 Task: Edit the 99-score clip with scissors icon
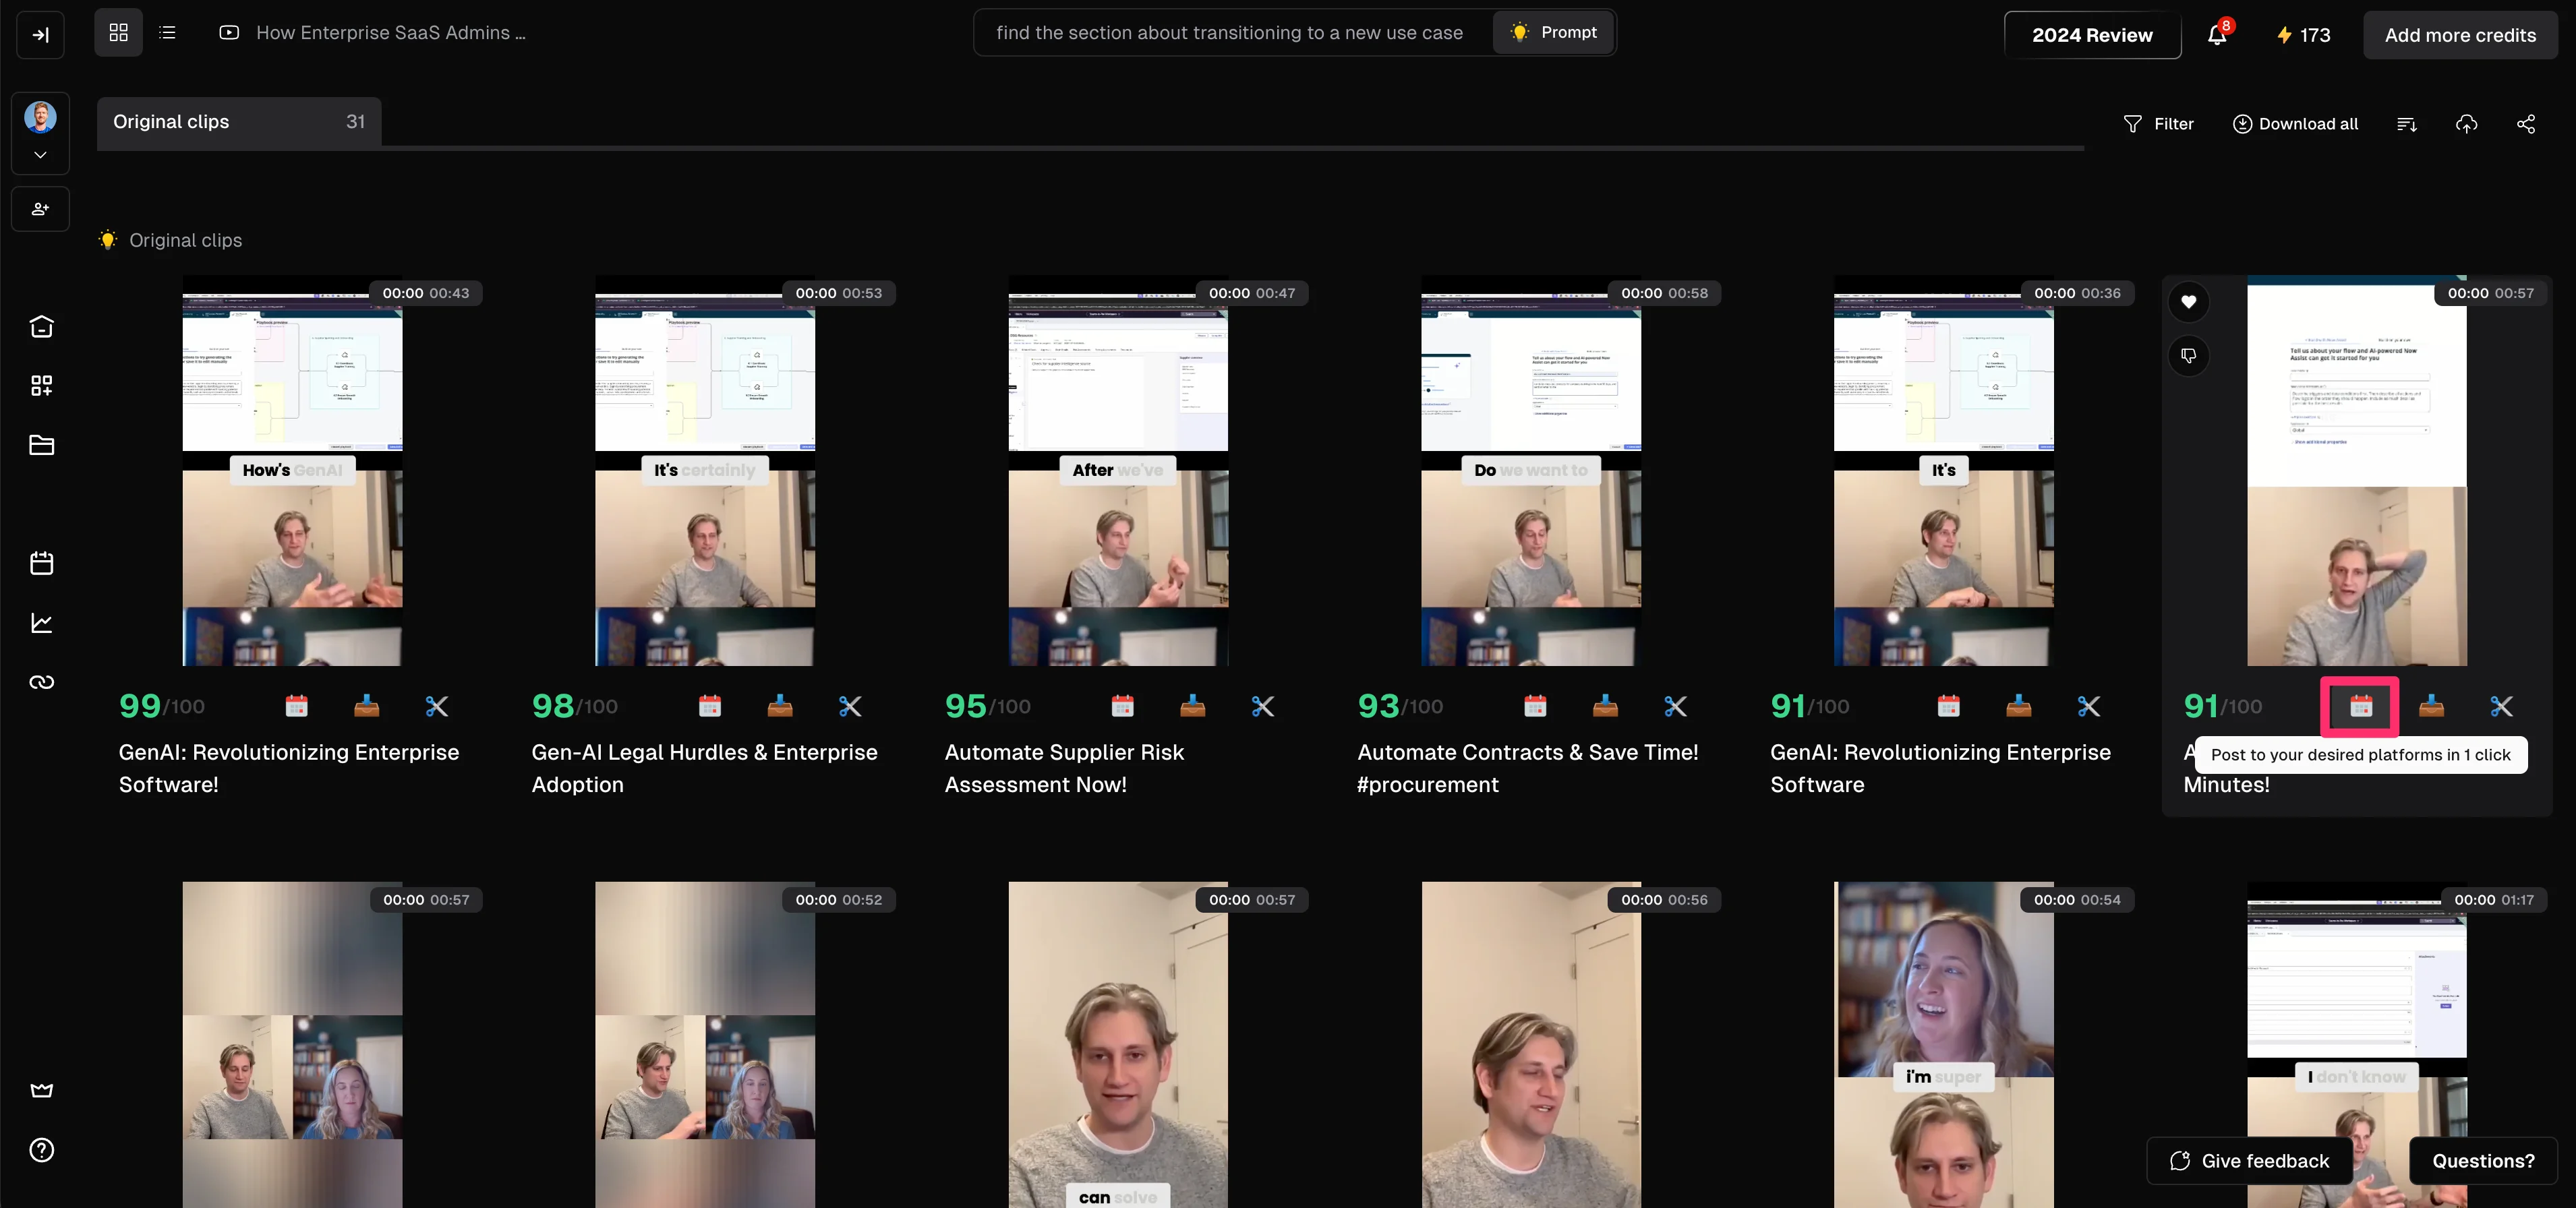pos(437,706)
